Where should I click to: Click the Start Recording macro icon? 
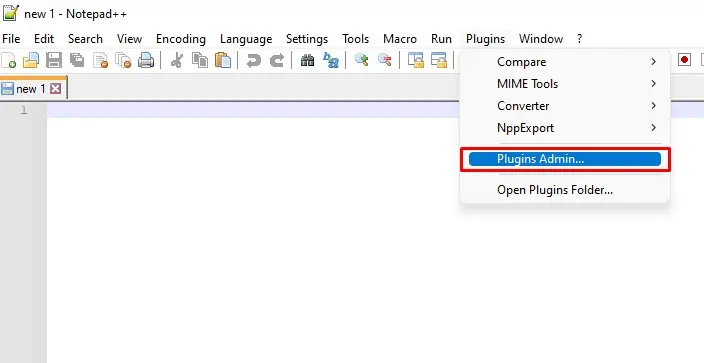(x=684, y=60)
